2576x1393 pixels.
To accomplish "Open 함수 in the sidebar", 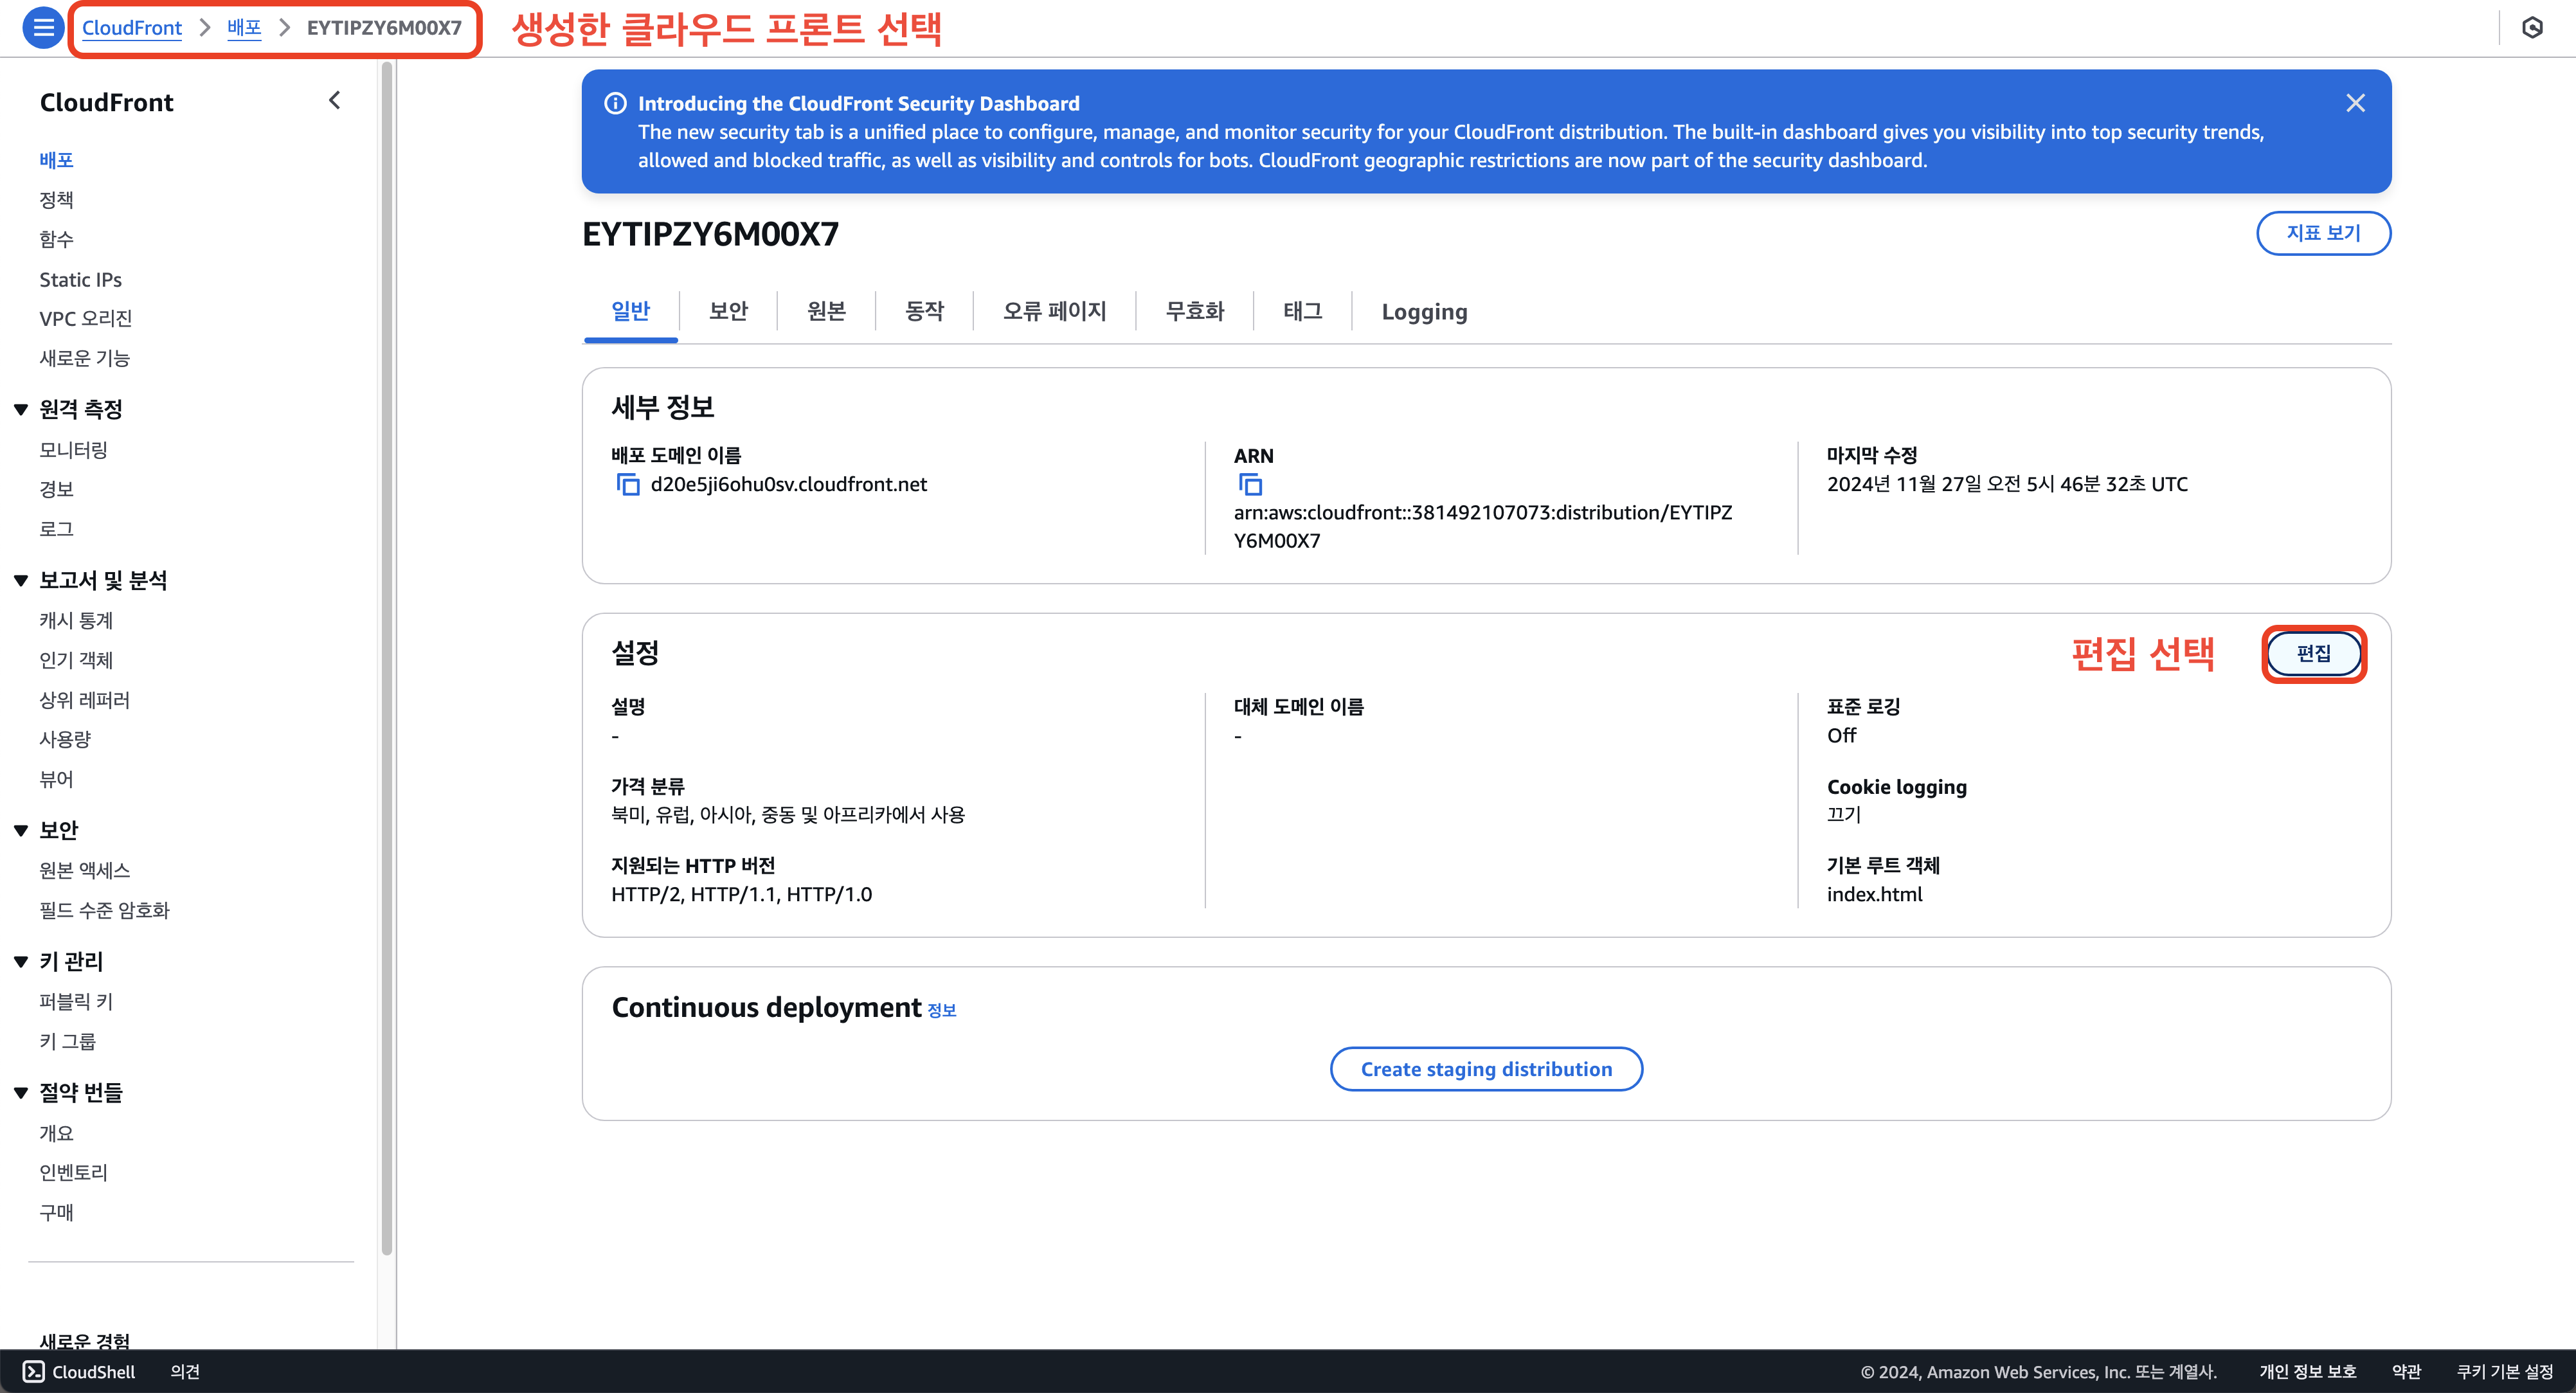I will [x=56, y=239].
